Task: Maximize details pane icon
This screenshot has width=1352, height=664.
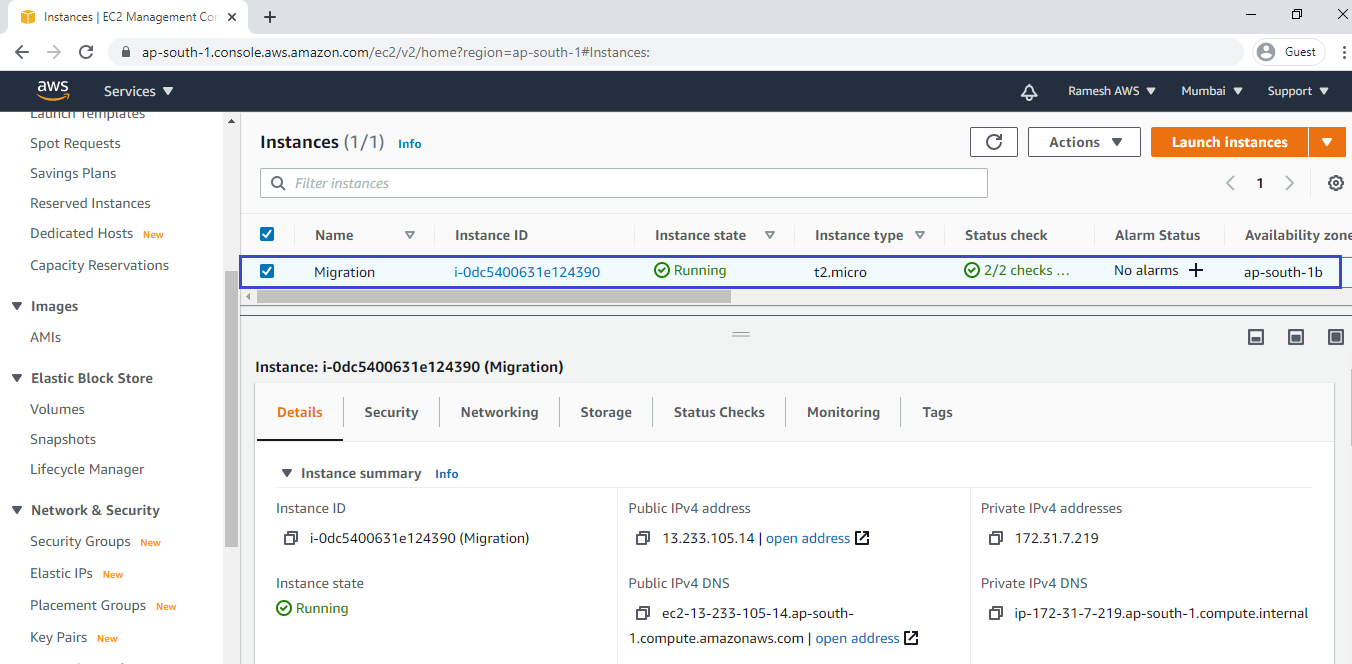Action: (x=1336, y=338)
